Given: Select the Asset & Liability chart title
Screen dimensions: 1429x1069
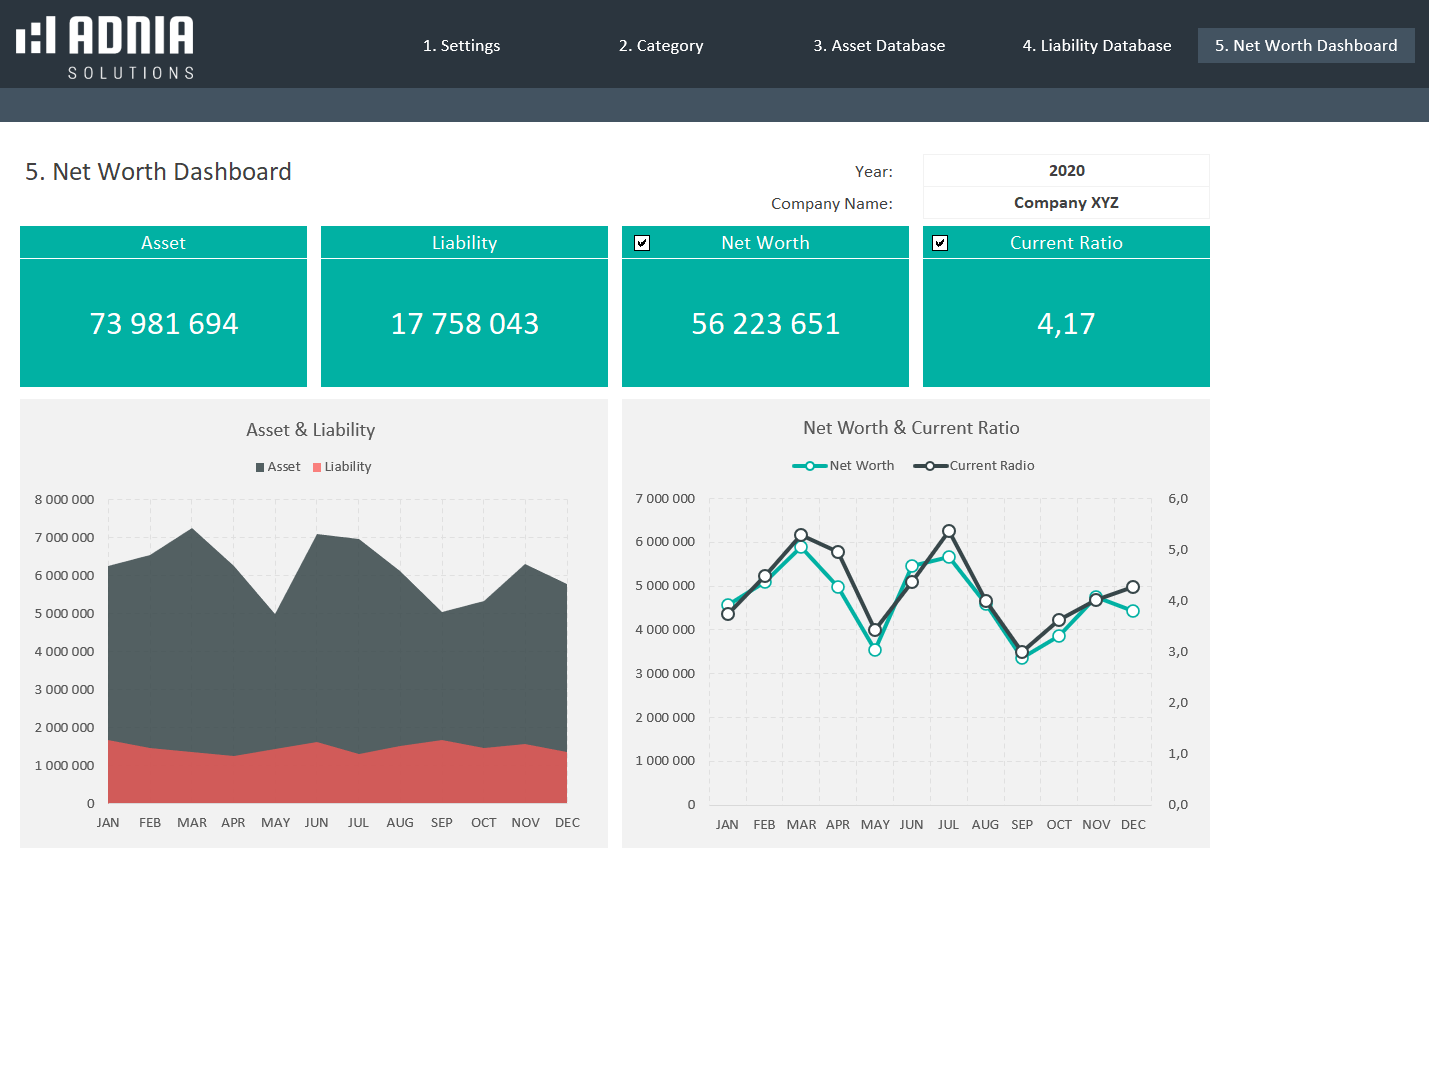Looking at the screenshot, I should (x=310, y=430).
